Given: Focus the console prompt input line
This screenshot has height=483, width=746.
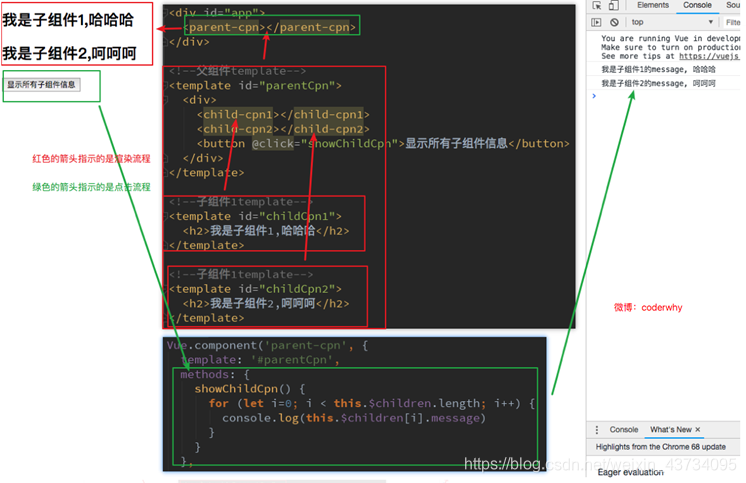Looking at the screenshot, I should (666, 96).
